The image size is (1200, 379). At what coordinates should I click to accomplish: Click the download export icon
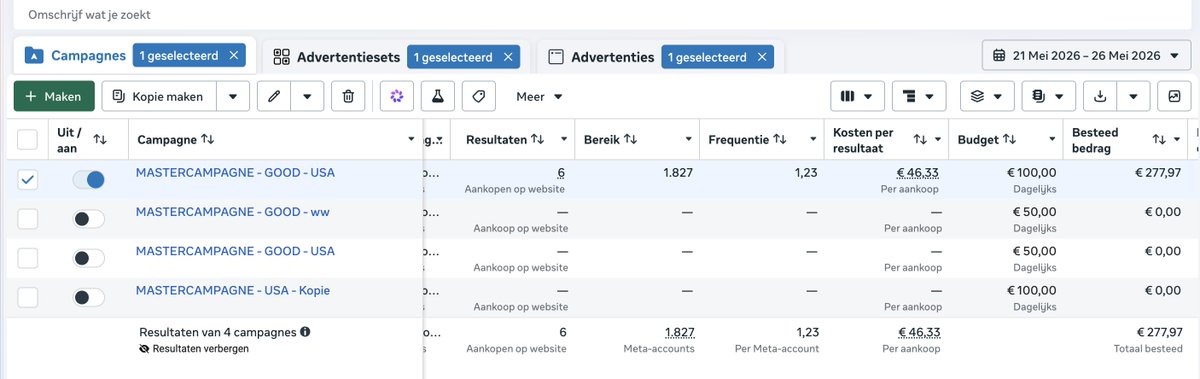1101,97
